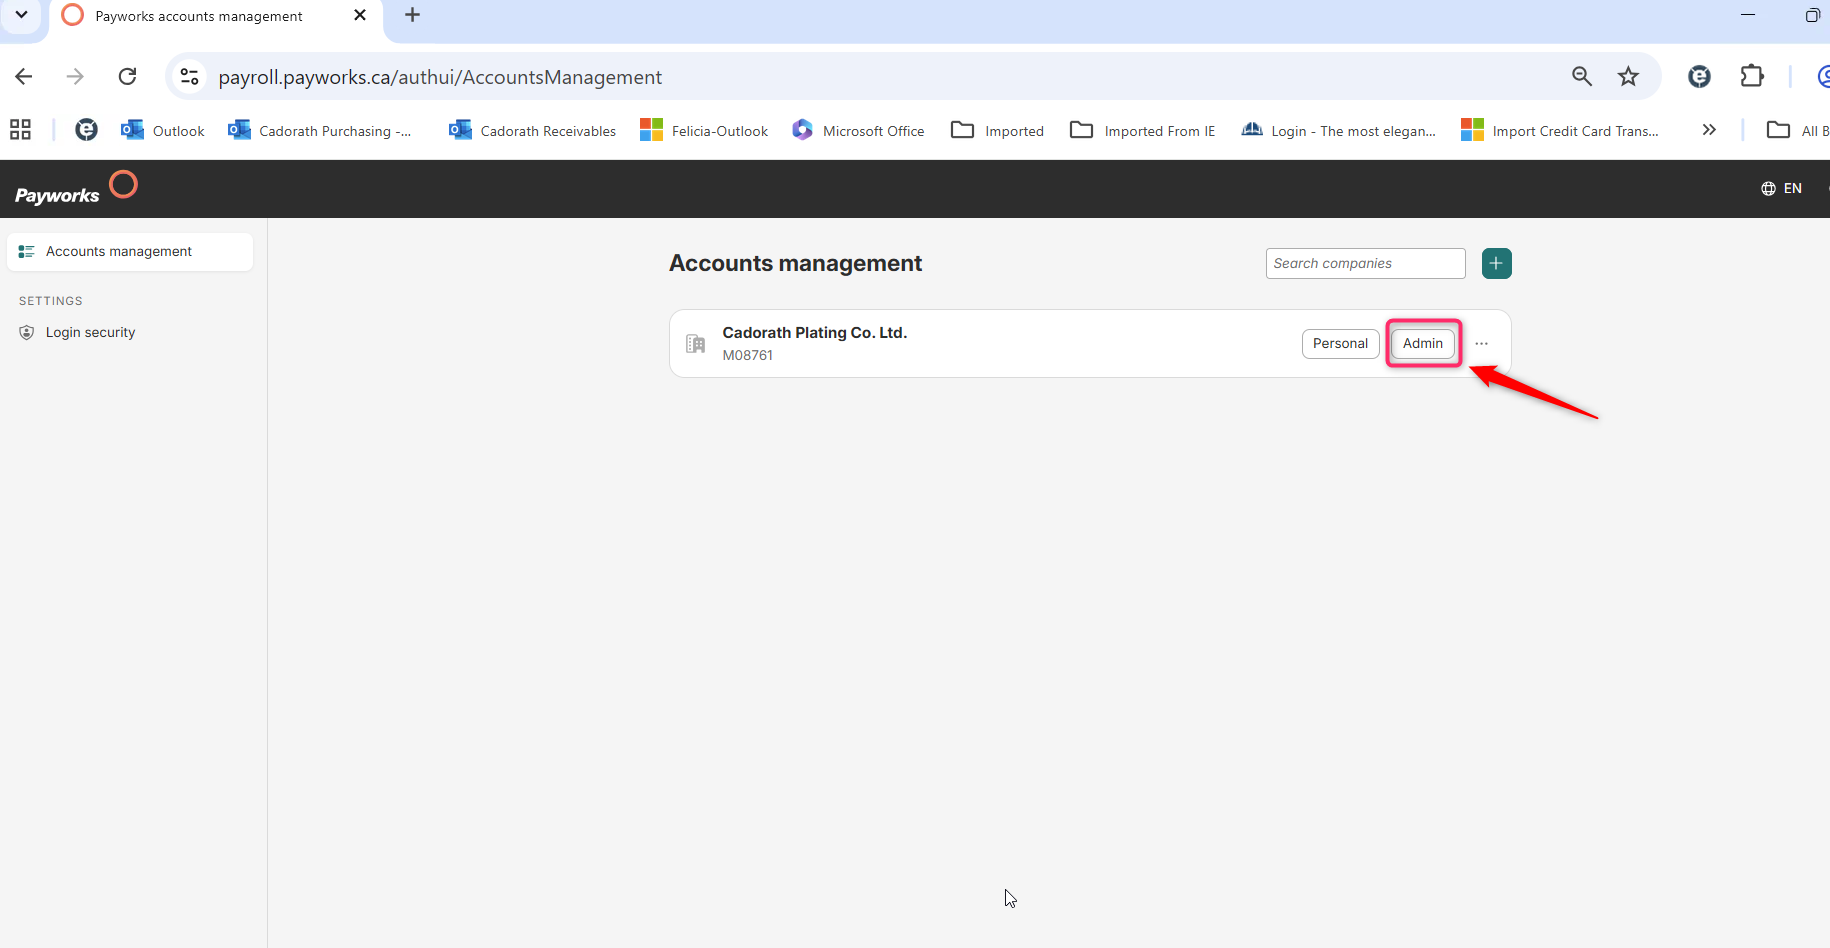Click the Search companies field

[1365, 263]
